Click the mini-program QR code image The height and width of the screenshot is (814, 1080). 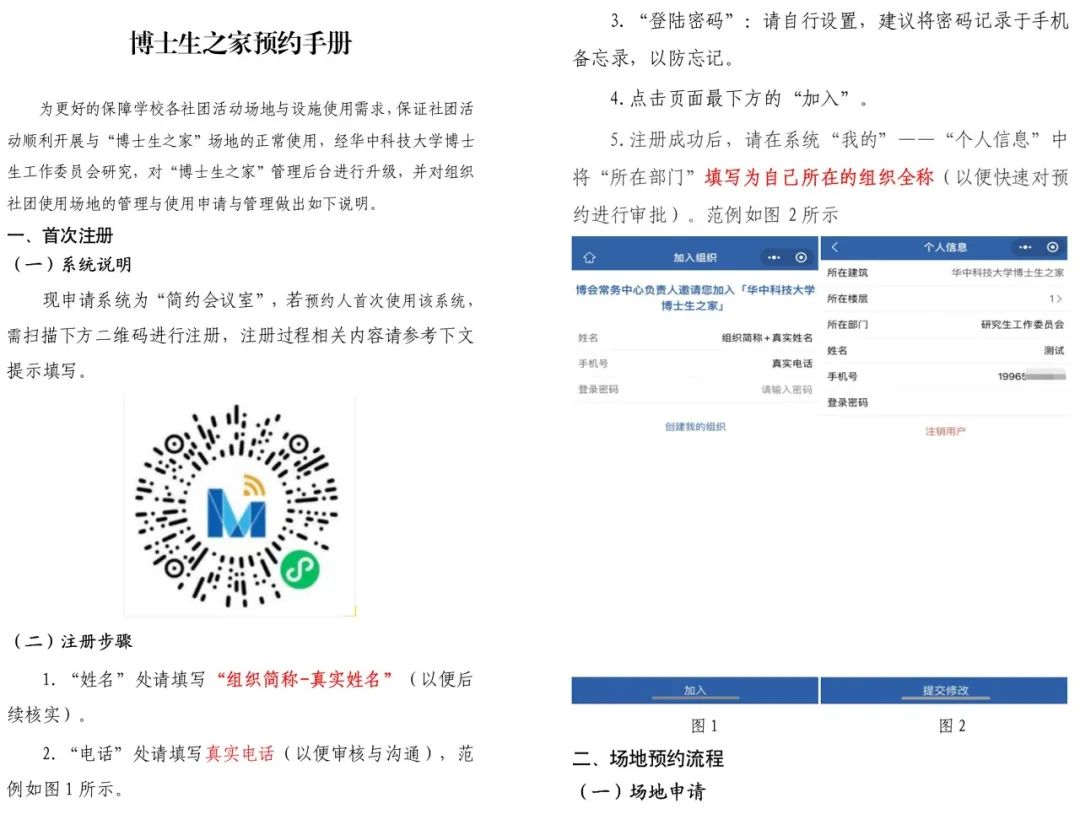tap(239, 505)
